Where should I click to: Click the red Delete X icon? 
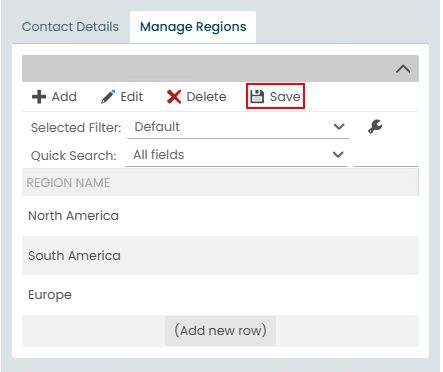(x=174, y=97)
